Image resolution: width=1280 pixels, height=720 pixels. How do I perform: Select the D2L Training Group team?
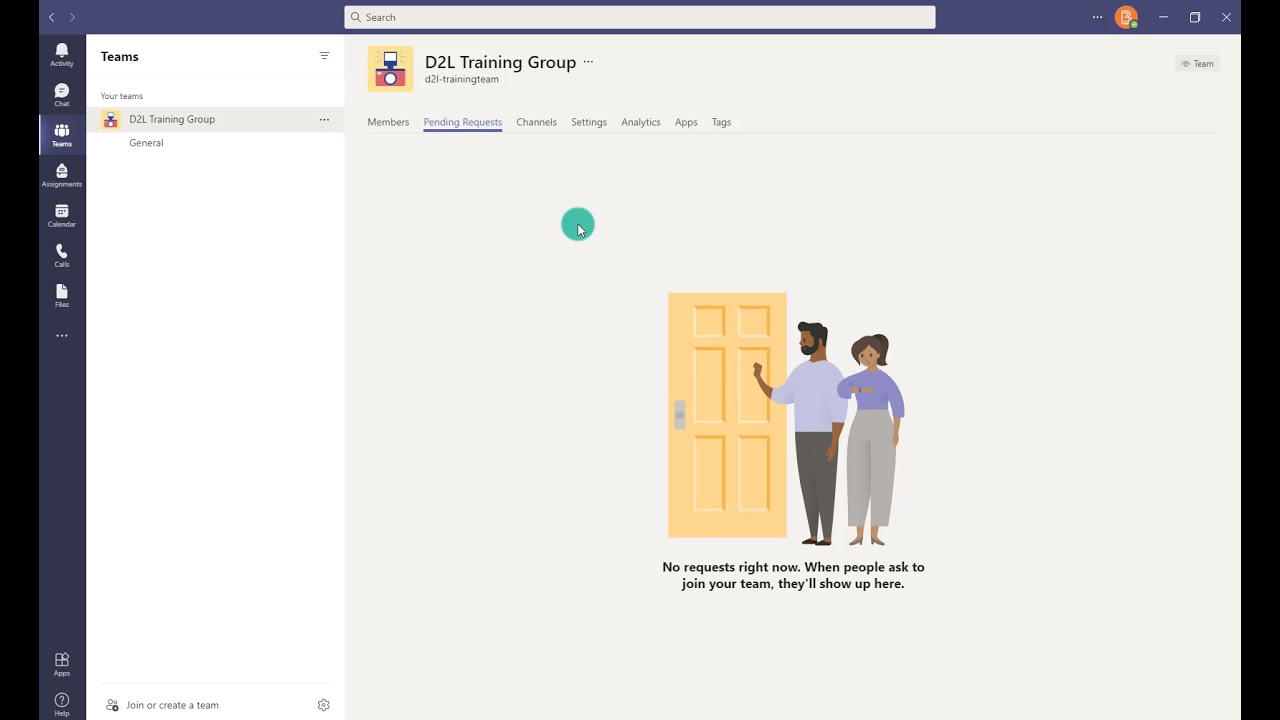[x=215, y=119]
